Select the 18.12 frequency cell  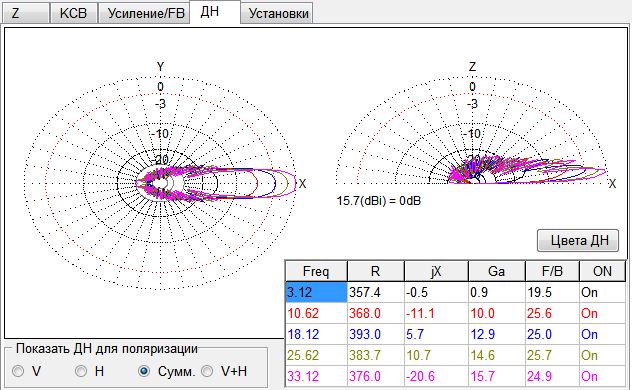coord(316,334)
